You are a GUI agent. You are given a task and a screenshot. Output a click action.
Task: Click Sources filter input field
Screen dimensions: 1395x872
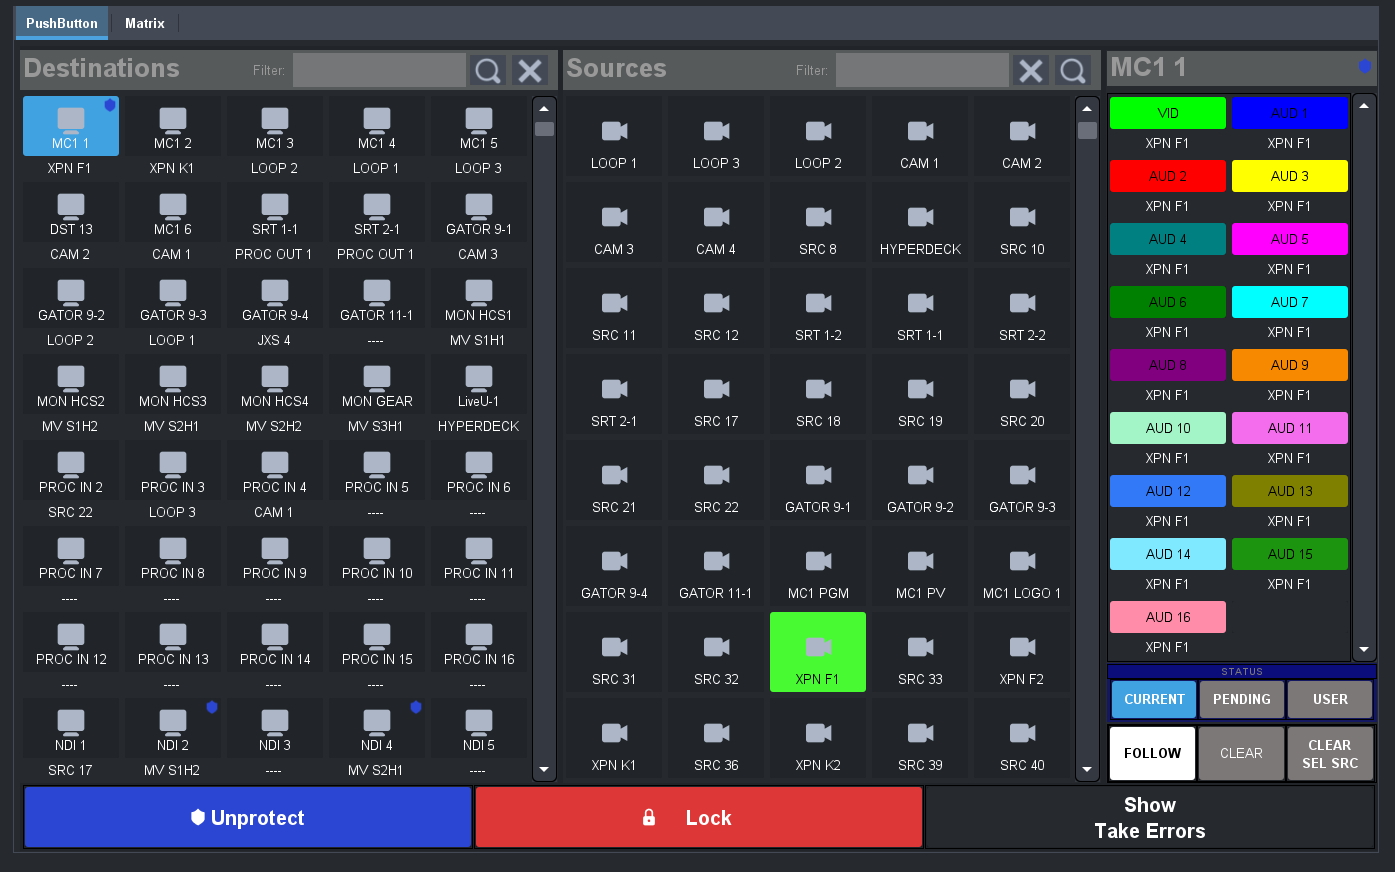[922, 70]
